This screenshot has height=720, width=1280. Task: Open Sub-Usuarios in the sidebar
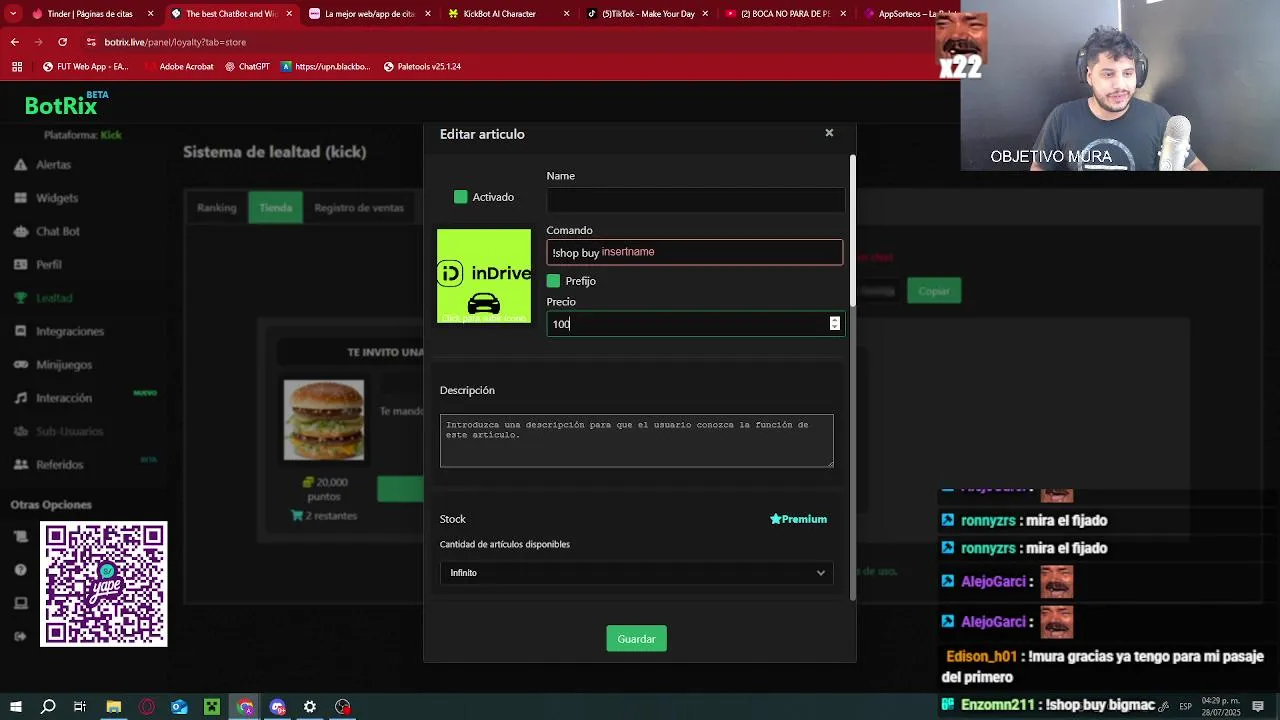point(70,431)
